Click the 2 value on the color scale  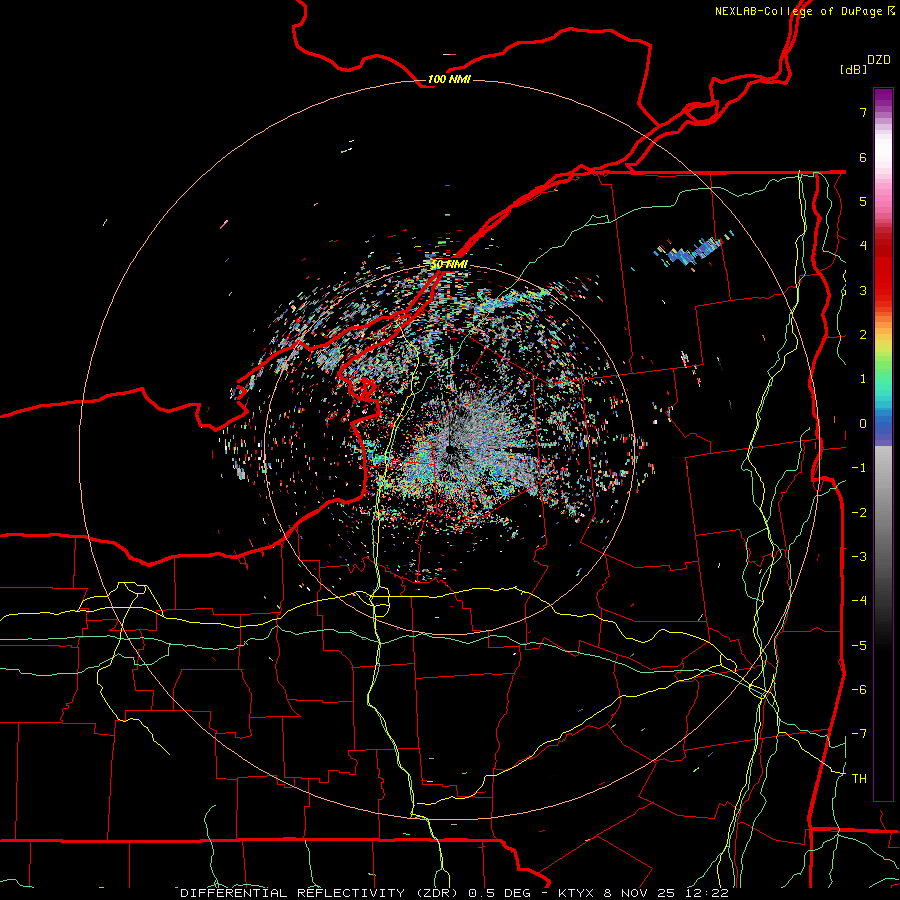863,335
